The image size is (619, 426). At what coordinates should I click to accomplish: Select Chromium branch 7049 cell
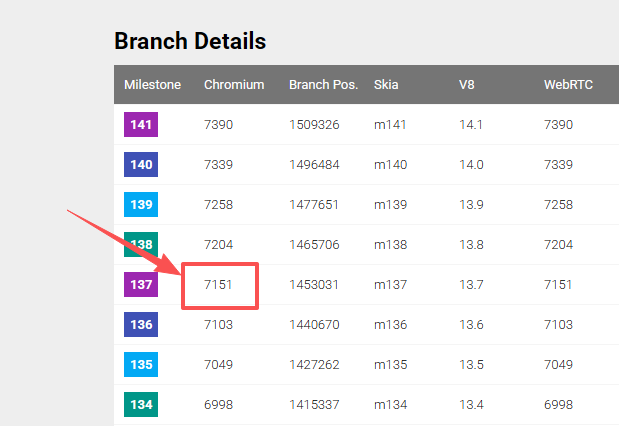tap(218, 364)
